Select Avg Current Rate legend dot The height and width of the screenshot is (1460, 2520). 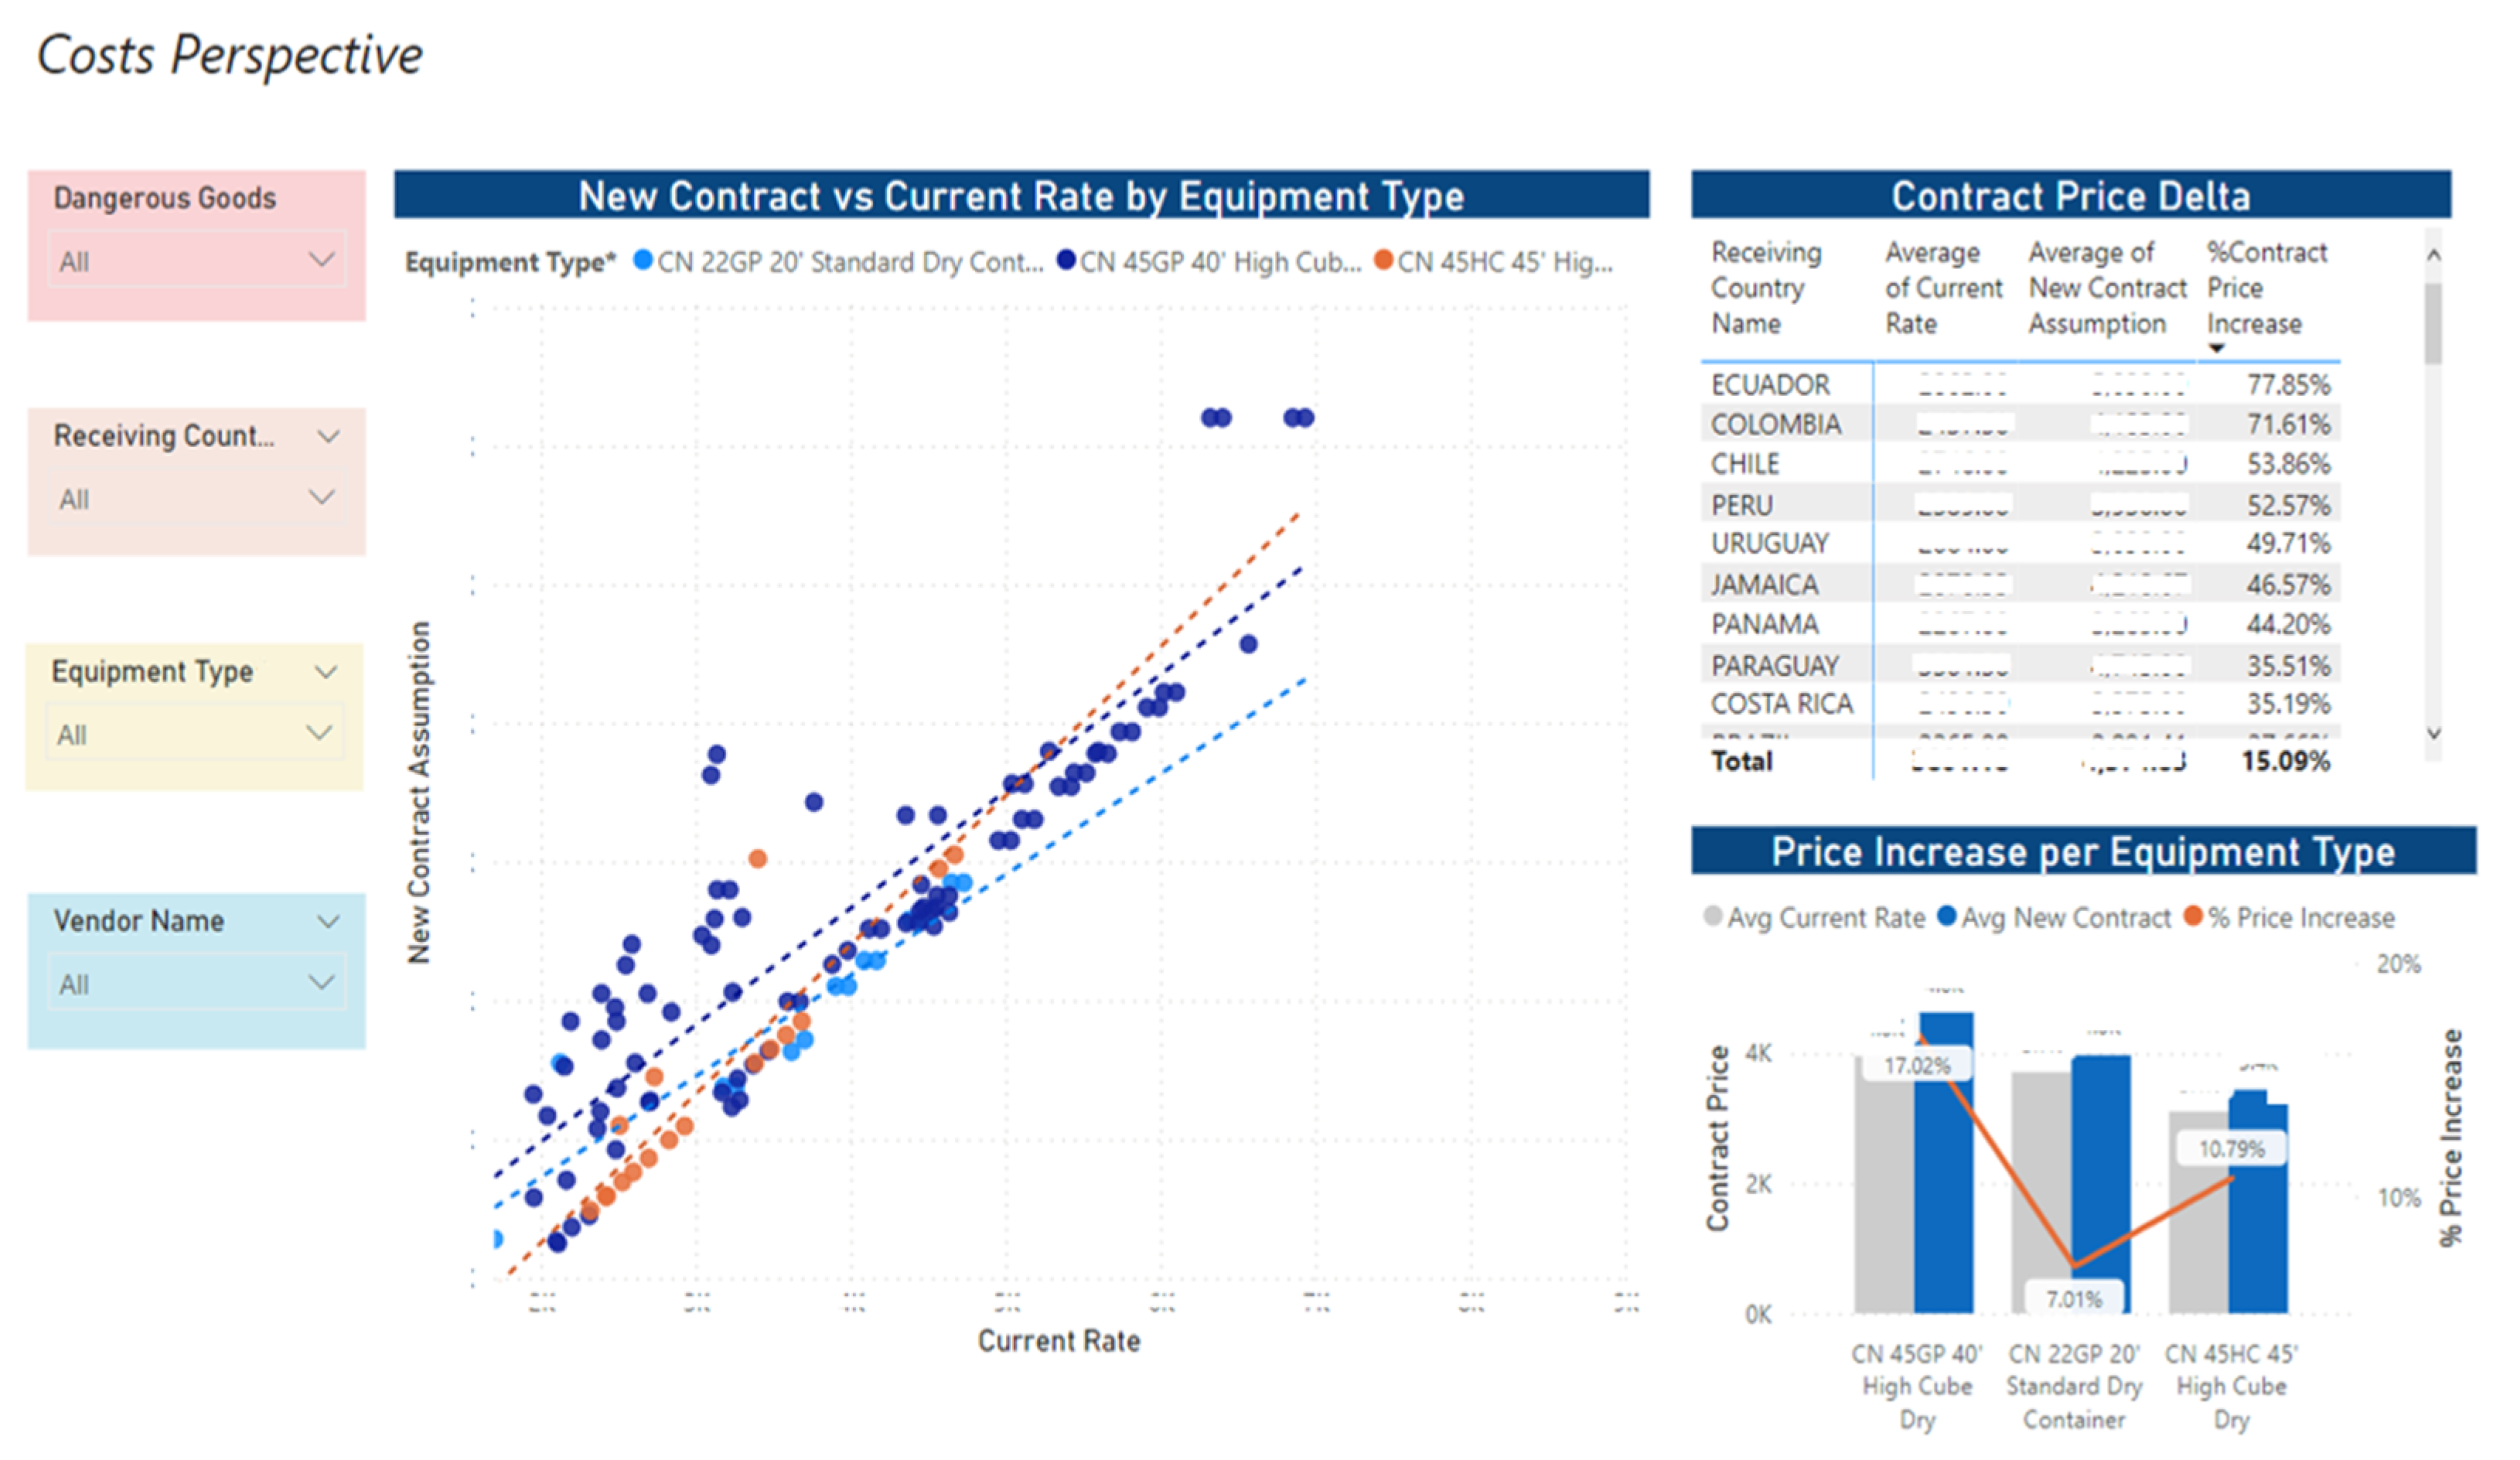click(x=1713, y=916)
